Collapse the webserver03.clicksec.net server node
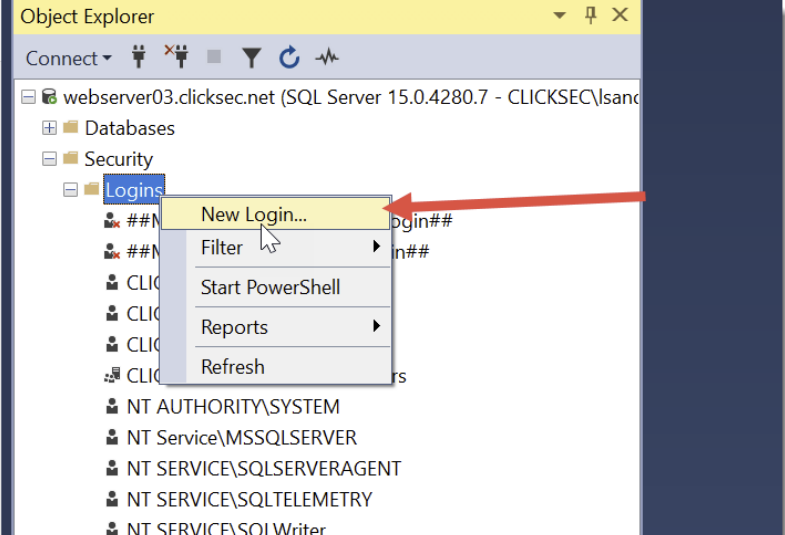Viewport: 785px width, 535px height. pos(29,97)
